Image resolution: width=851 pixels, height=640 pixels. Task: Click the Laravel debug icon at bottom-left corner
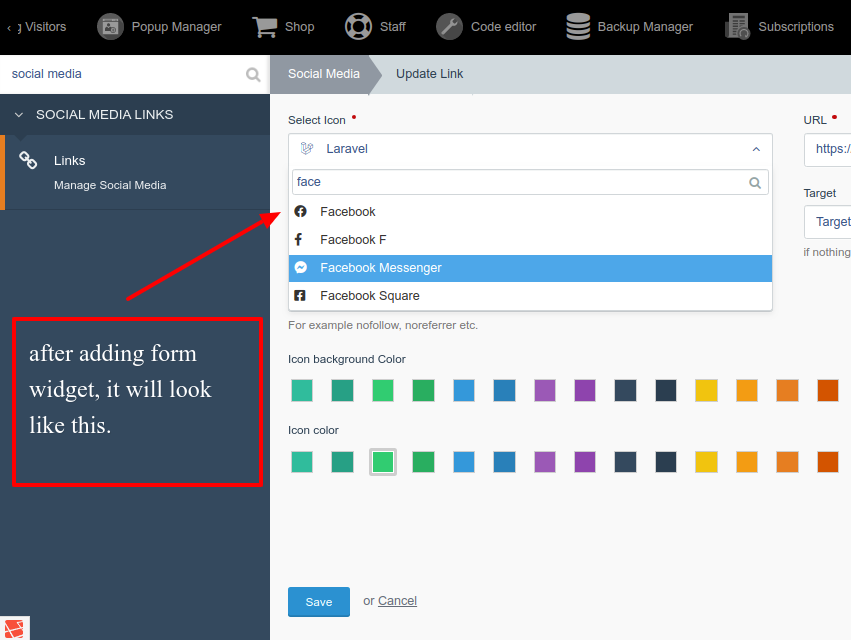[x=14, y=629]
